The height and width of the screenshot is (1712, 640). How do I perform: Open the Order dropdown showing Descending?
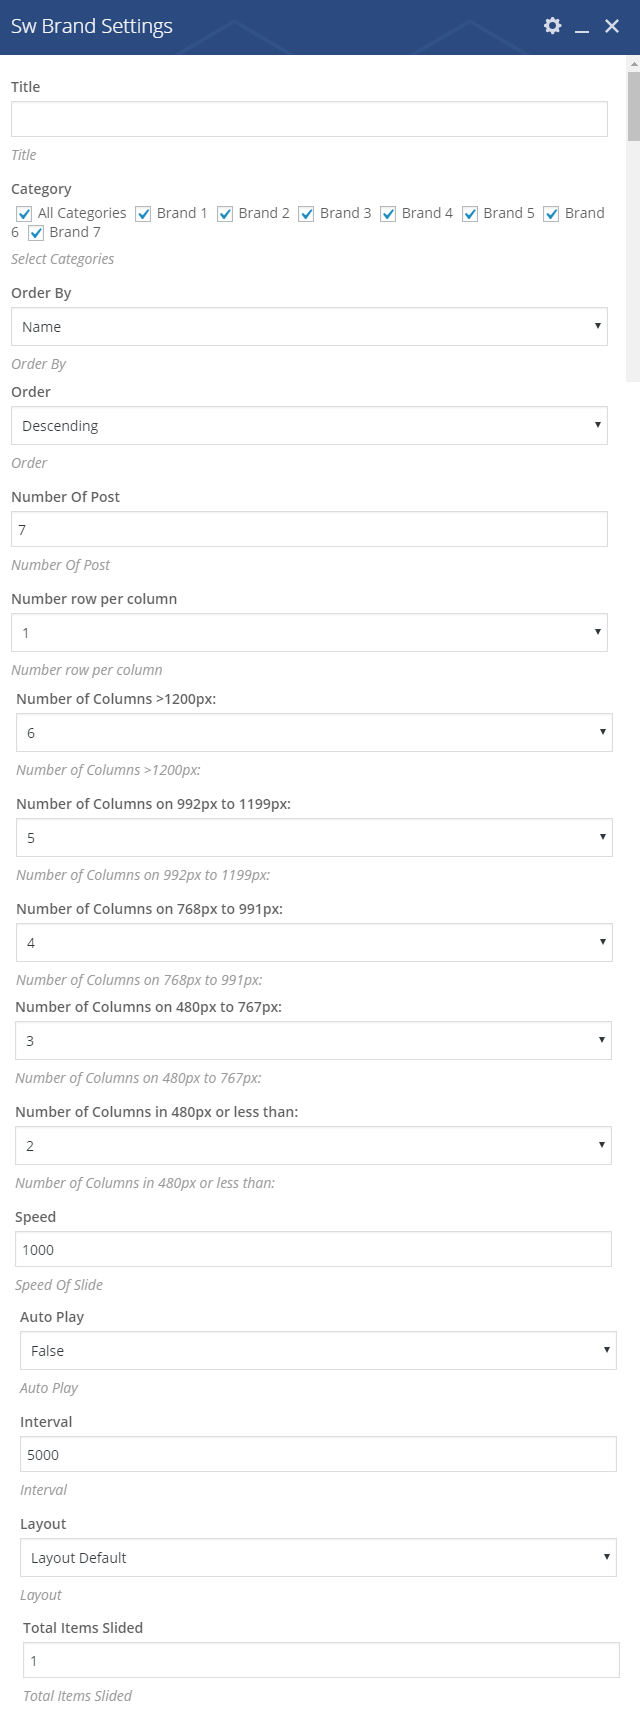309,426
